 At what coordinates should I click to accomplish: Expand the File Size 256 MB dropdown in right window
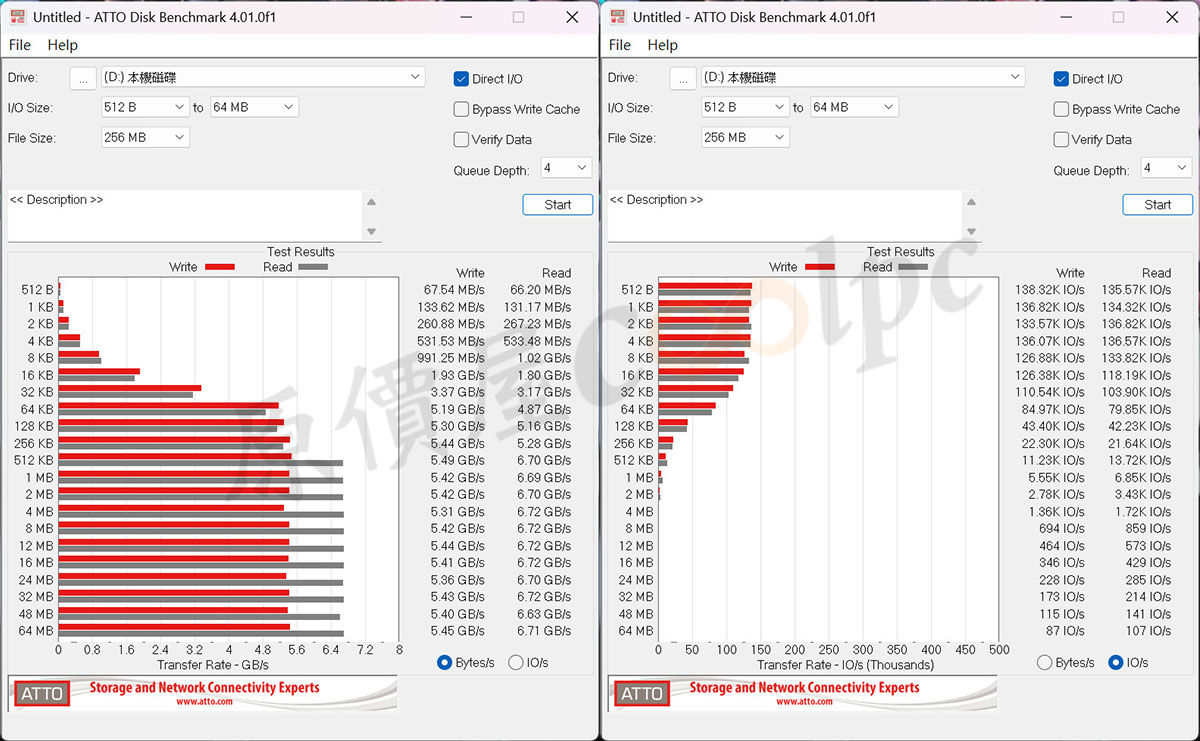pyautogui.click(x=746, y=138)
